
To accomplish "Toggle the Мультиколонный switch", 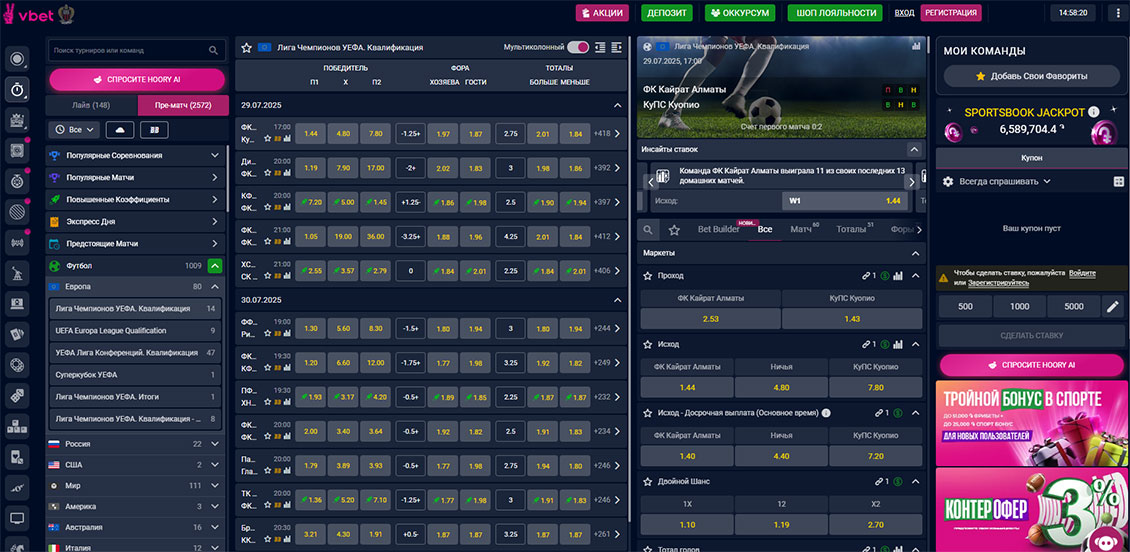I will [x=578, y=48].
